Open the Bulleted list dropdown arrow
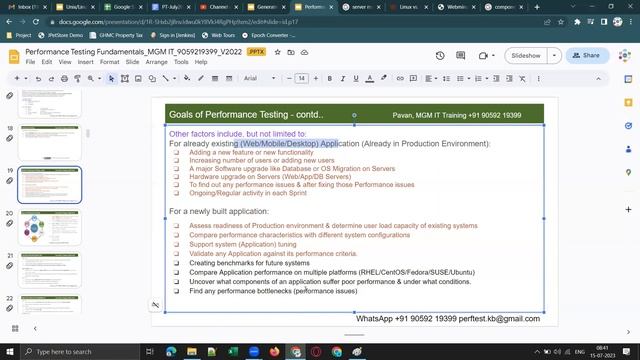The width and height of the screenshot is (640, 360). [x=469, y=78]
